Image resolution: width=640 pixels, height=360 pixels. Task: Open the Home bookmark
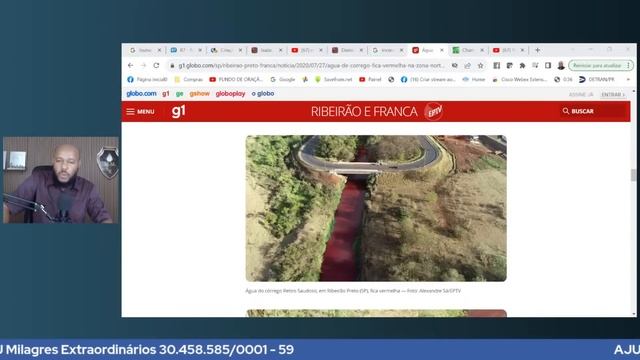tap(473, 80)
